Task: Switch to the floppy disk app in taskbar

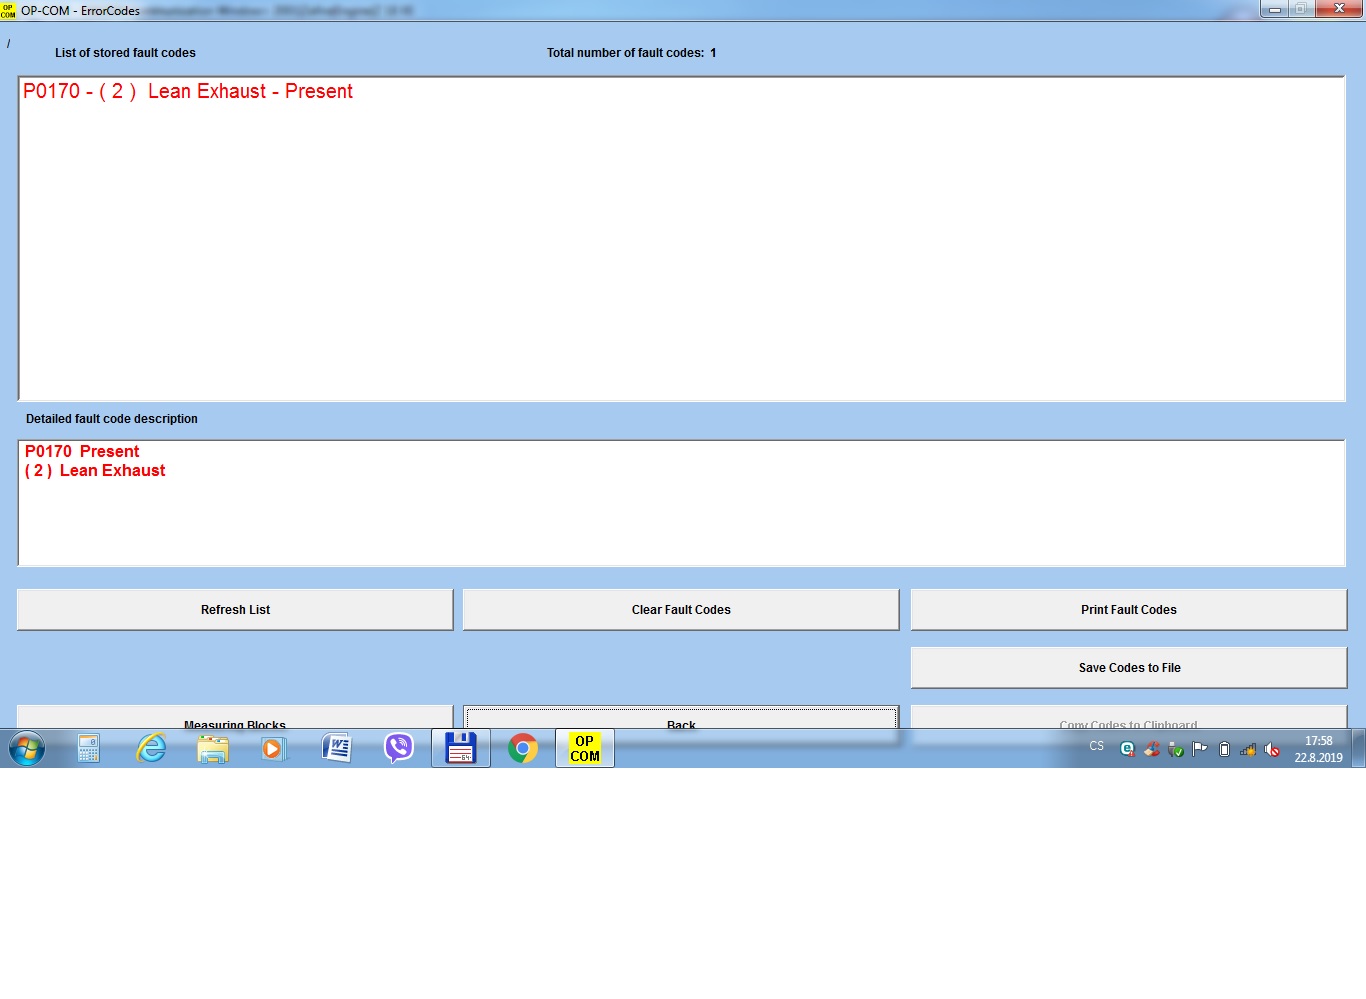Action: point(460,748)
